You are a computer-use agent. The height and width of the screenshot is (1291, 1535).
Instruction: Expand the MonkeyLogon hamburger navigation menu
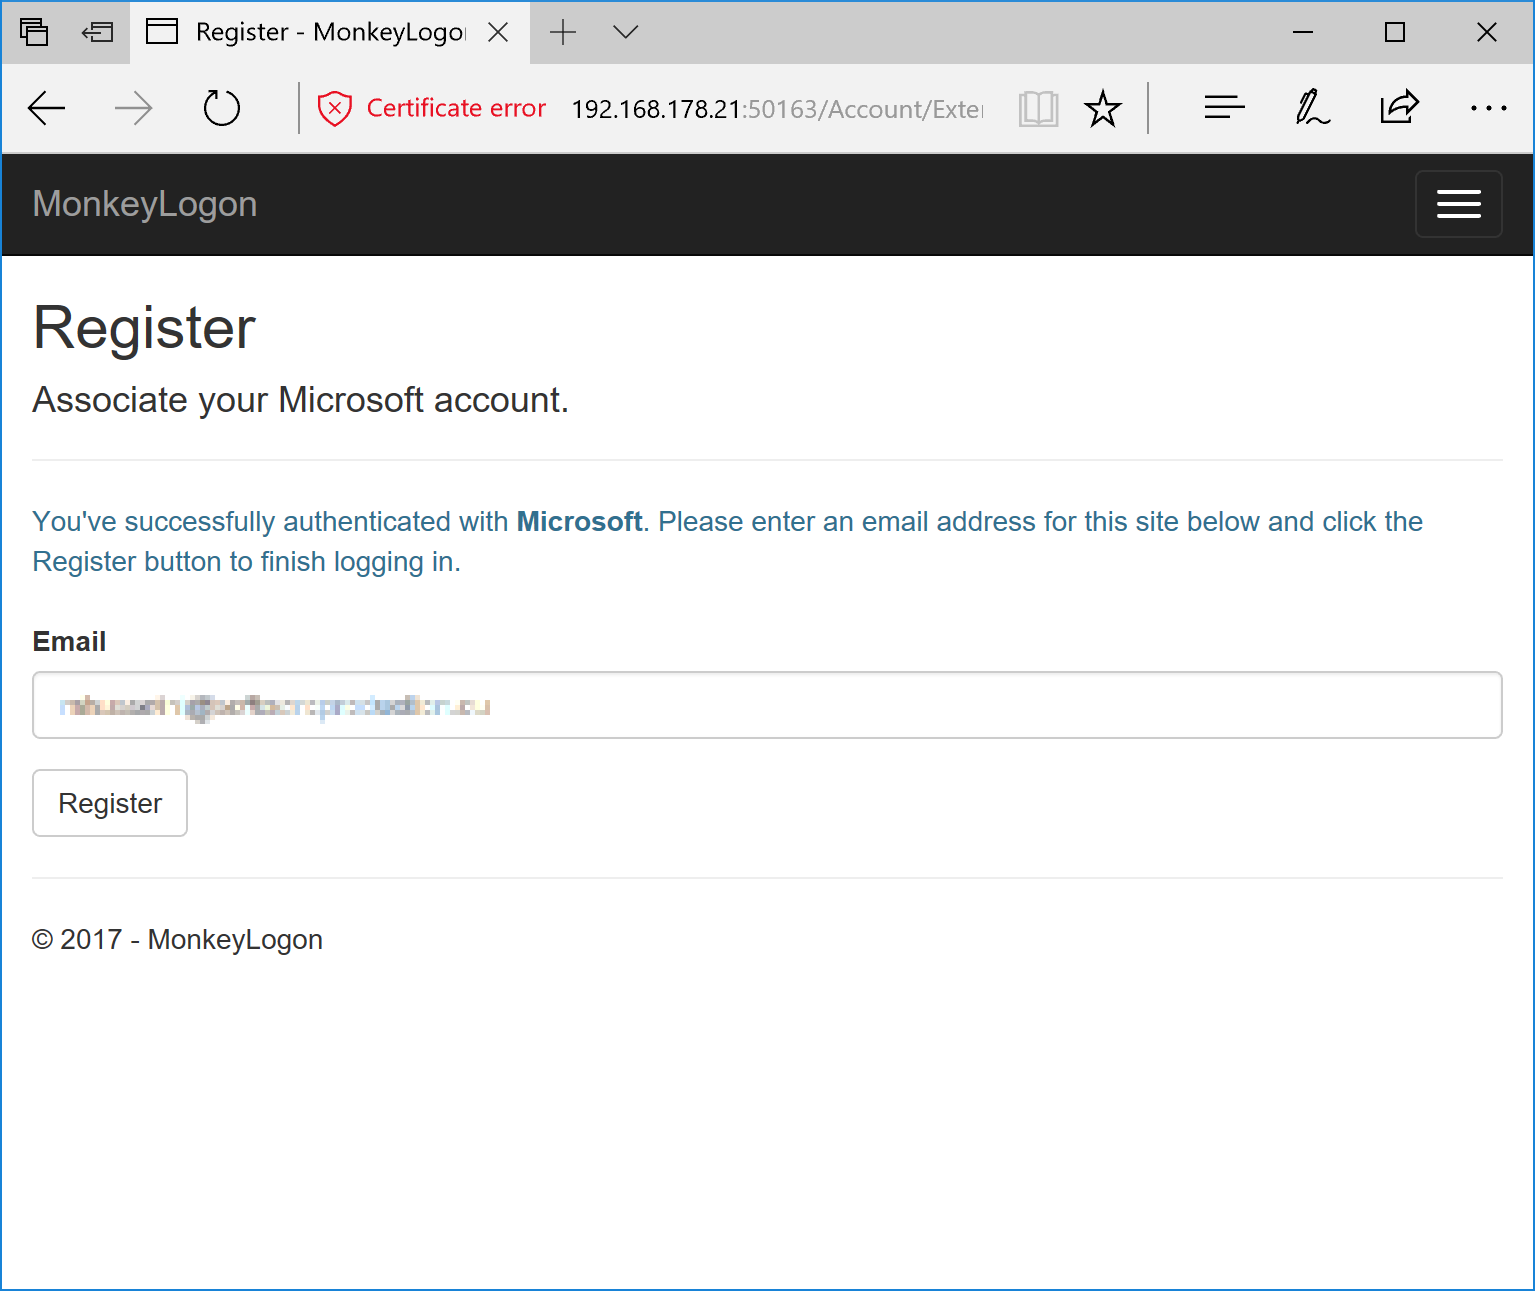click(x=1458, y=203)
